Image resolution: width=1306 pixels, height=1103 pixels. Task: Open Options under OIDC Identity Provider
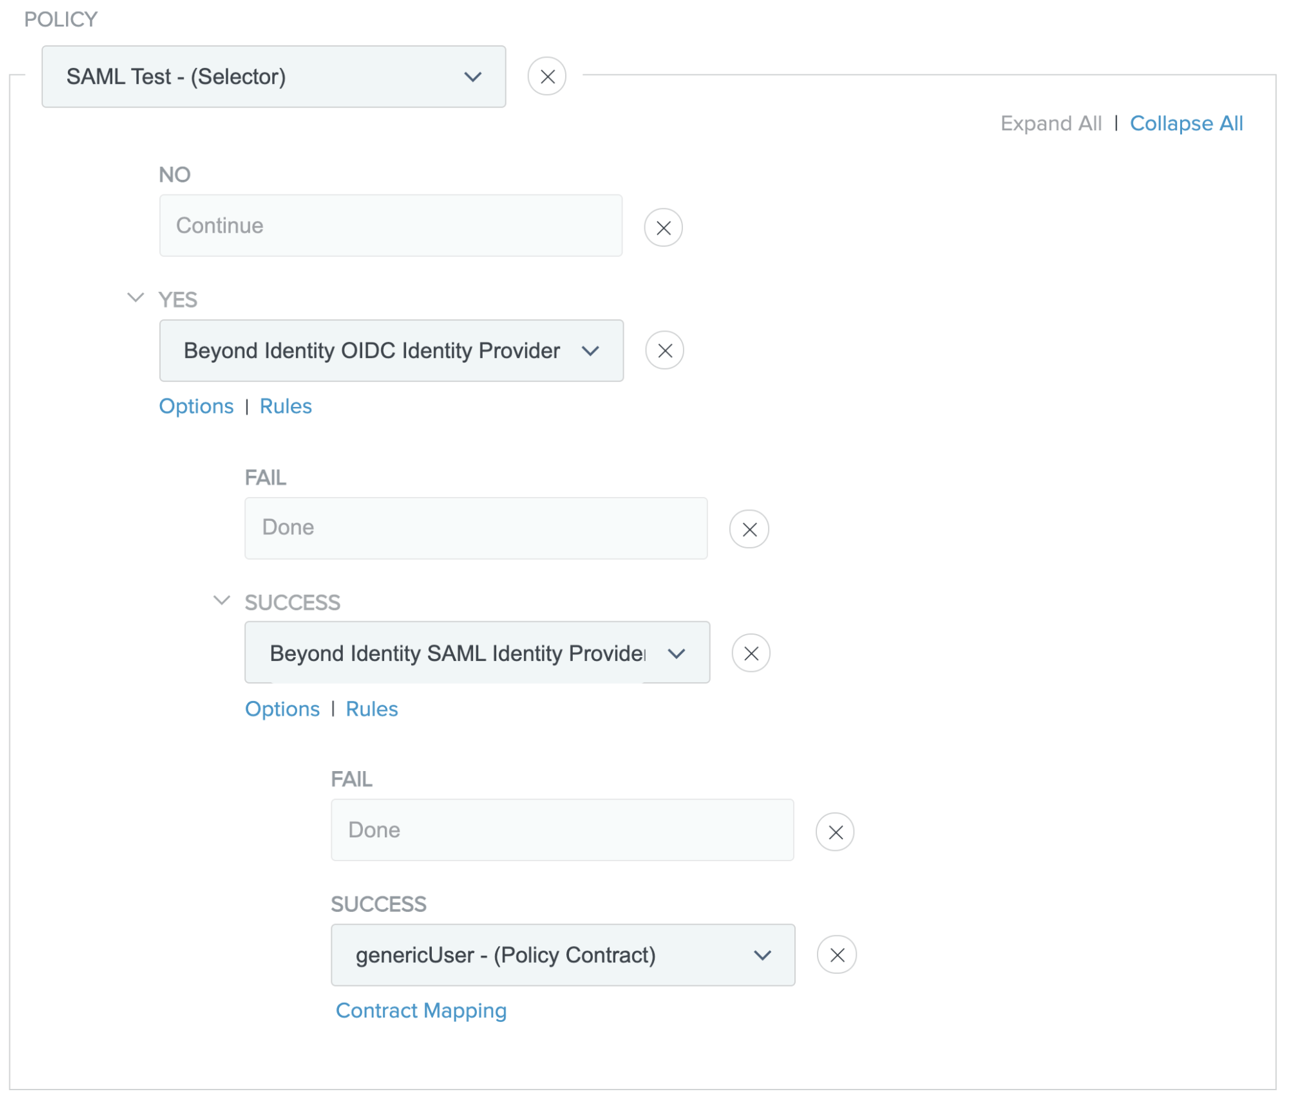196,407
